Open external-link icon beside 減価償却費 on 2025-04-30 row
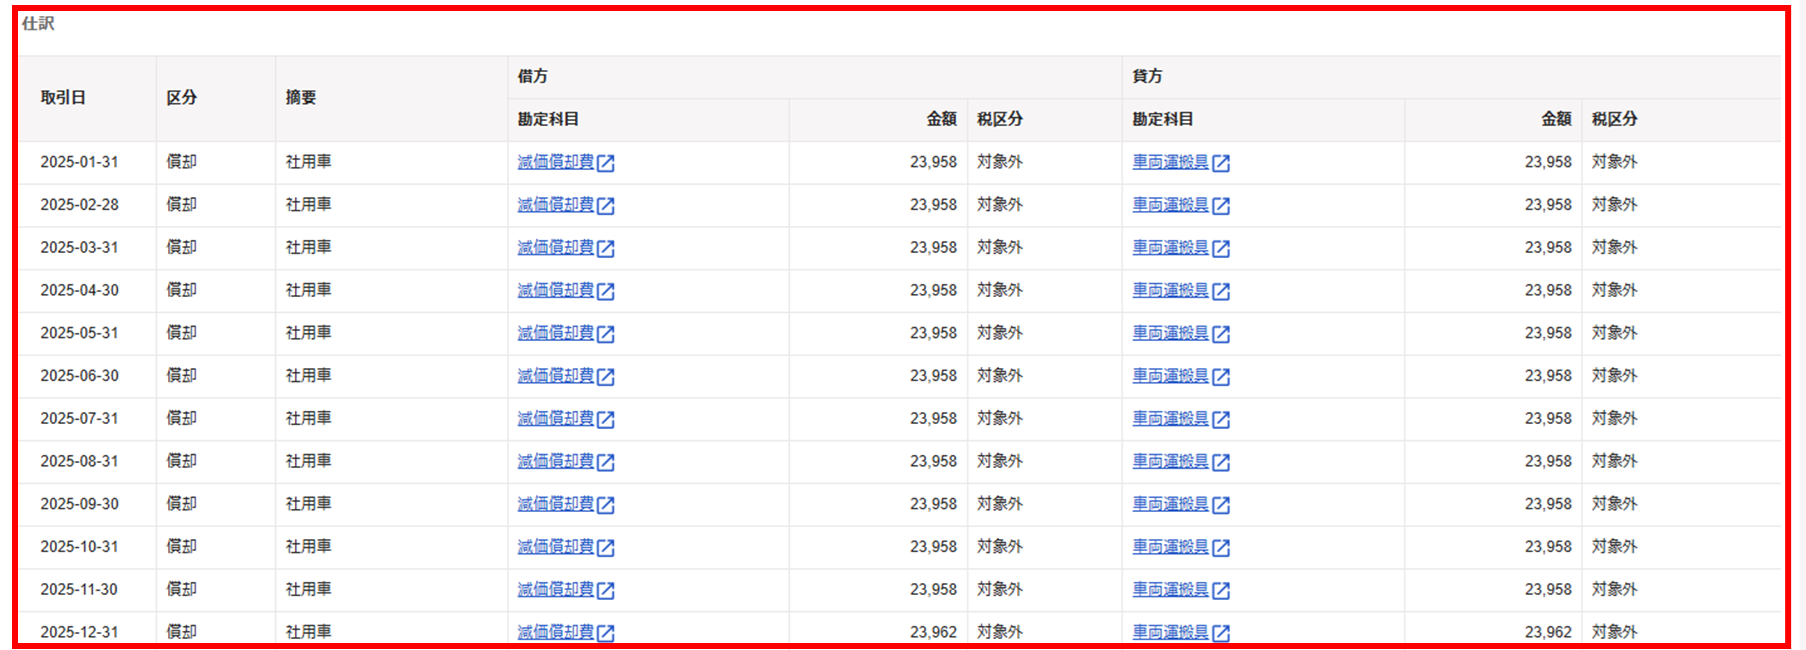1806x650 pixels. point(606,291)
